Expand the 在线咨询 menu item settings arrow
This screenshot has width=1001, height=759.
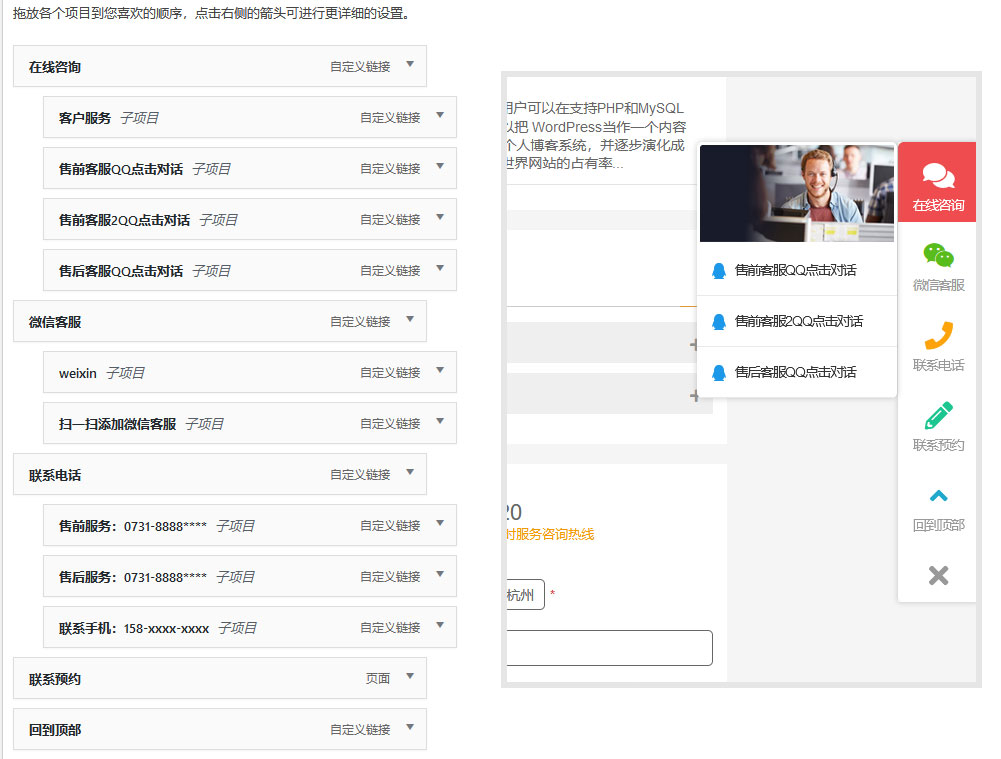click(x=409, y=65)
